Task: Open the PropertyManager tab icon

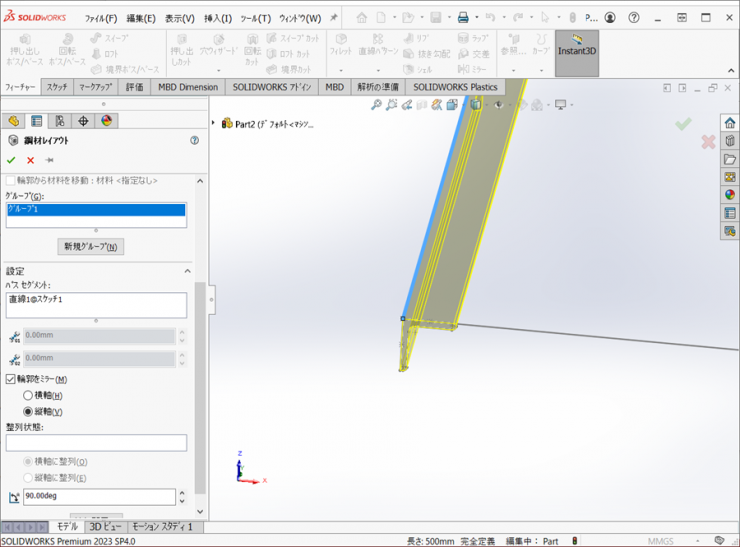Action: coord(37,121)
